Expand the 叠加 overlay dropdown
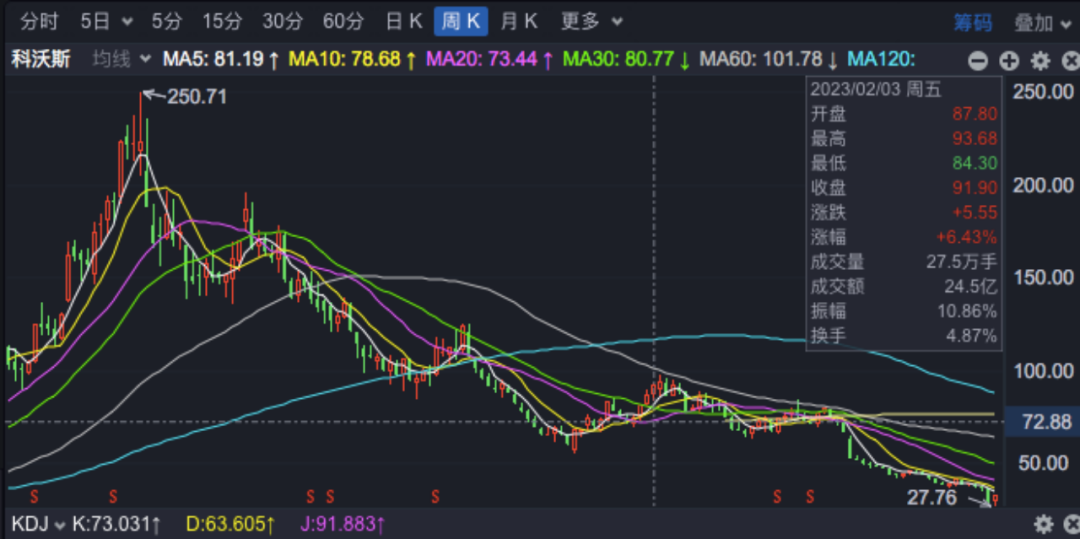This screenshot has width=1080, height=539. tap(1043, 22)
